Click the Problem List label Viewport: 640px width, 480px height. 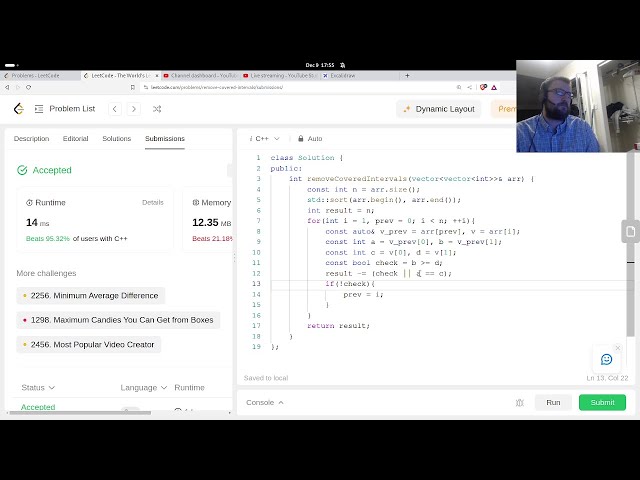[x=72, y=109]
